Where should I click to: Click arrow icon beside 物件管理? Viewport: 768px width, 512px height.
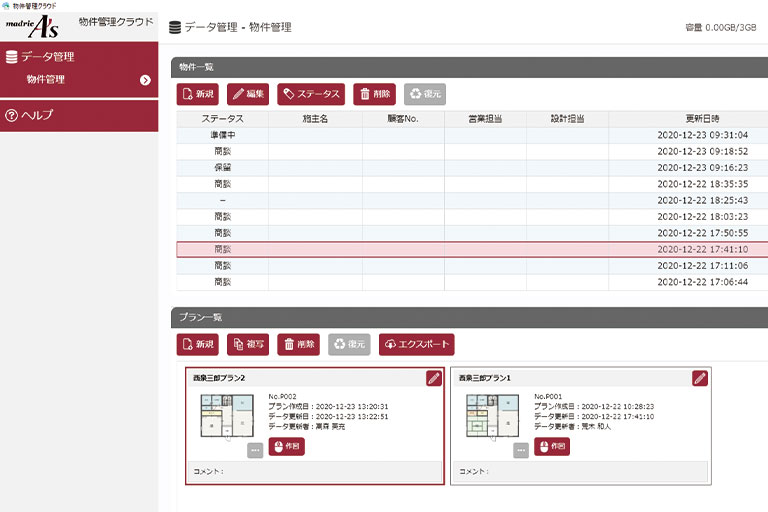145,80
